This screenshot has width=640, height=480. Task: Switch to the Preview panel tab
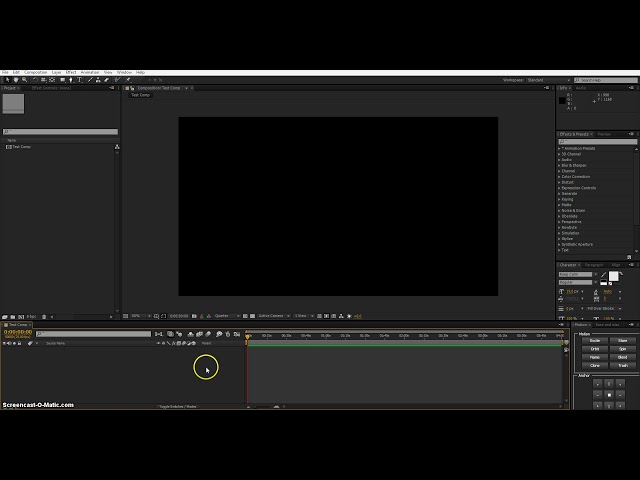(604, 134)
